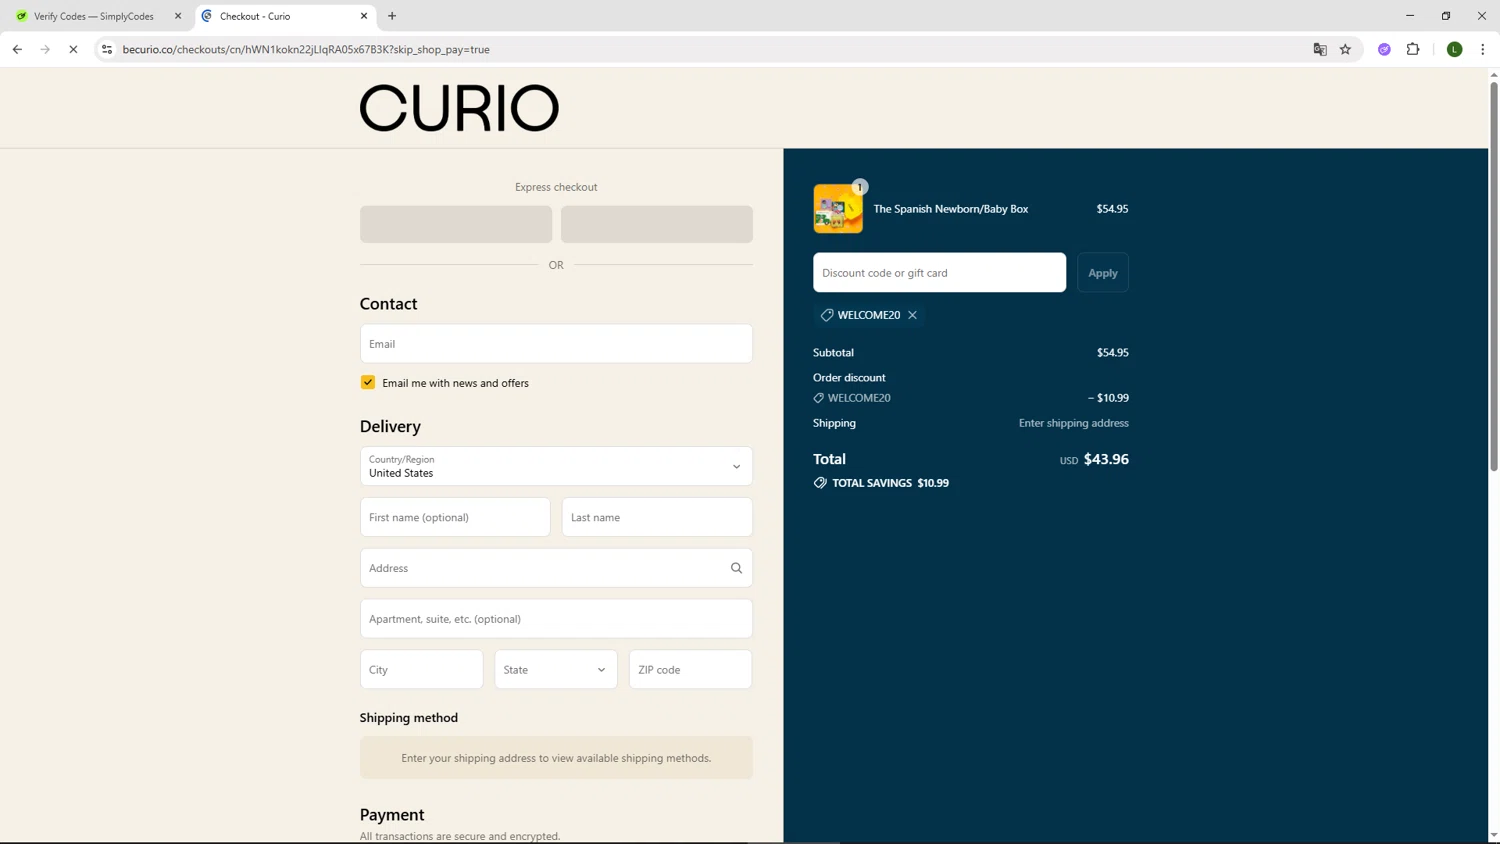Go back to the previous page
The width and height of the screenshot is (1500, 844).
pos(17,49)
